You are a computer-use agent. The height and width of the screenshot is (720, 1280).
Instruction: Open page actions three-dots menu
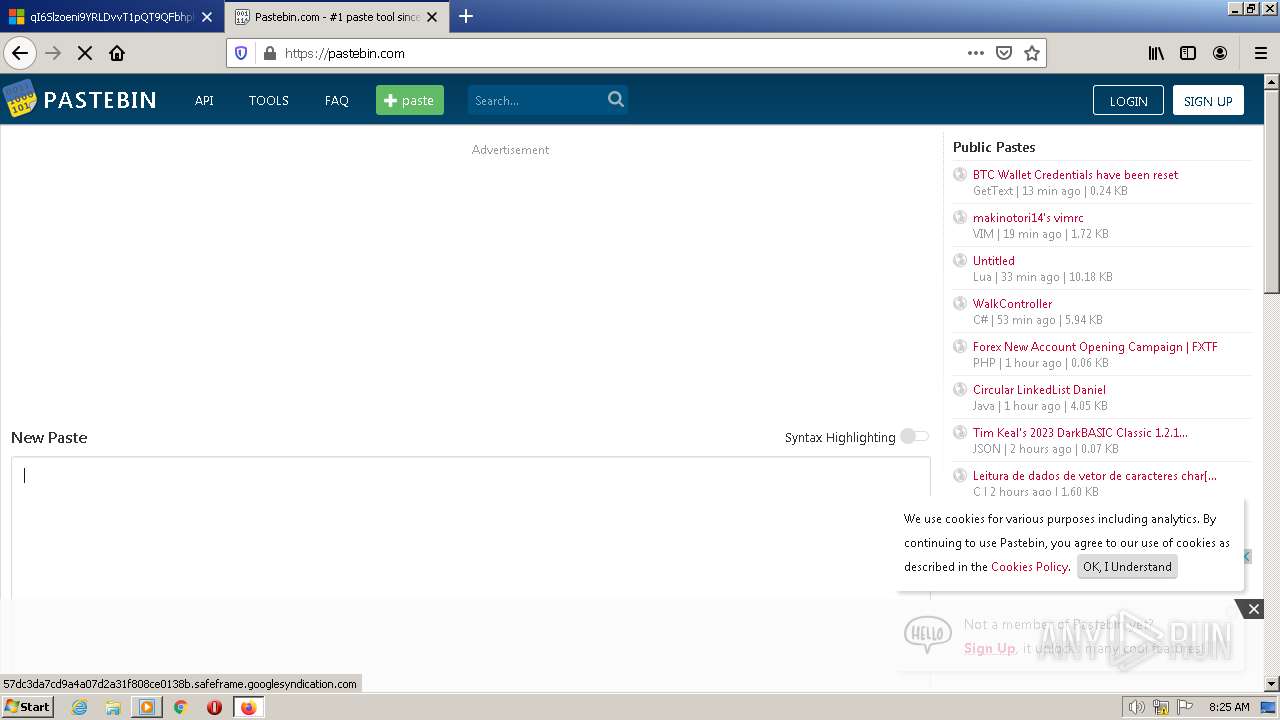coord(976,53)
